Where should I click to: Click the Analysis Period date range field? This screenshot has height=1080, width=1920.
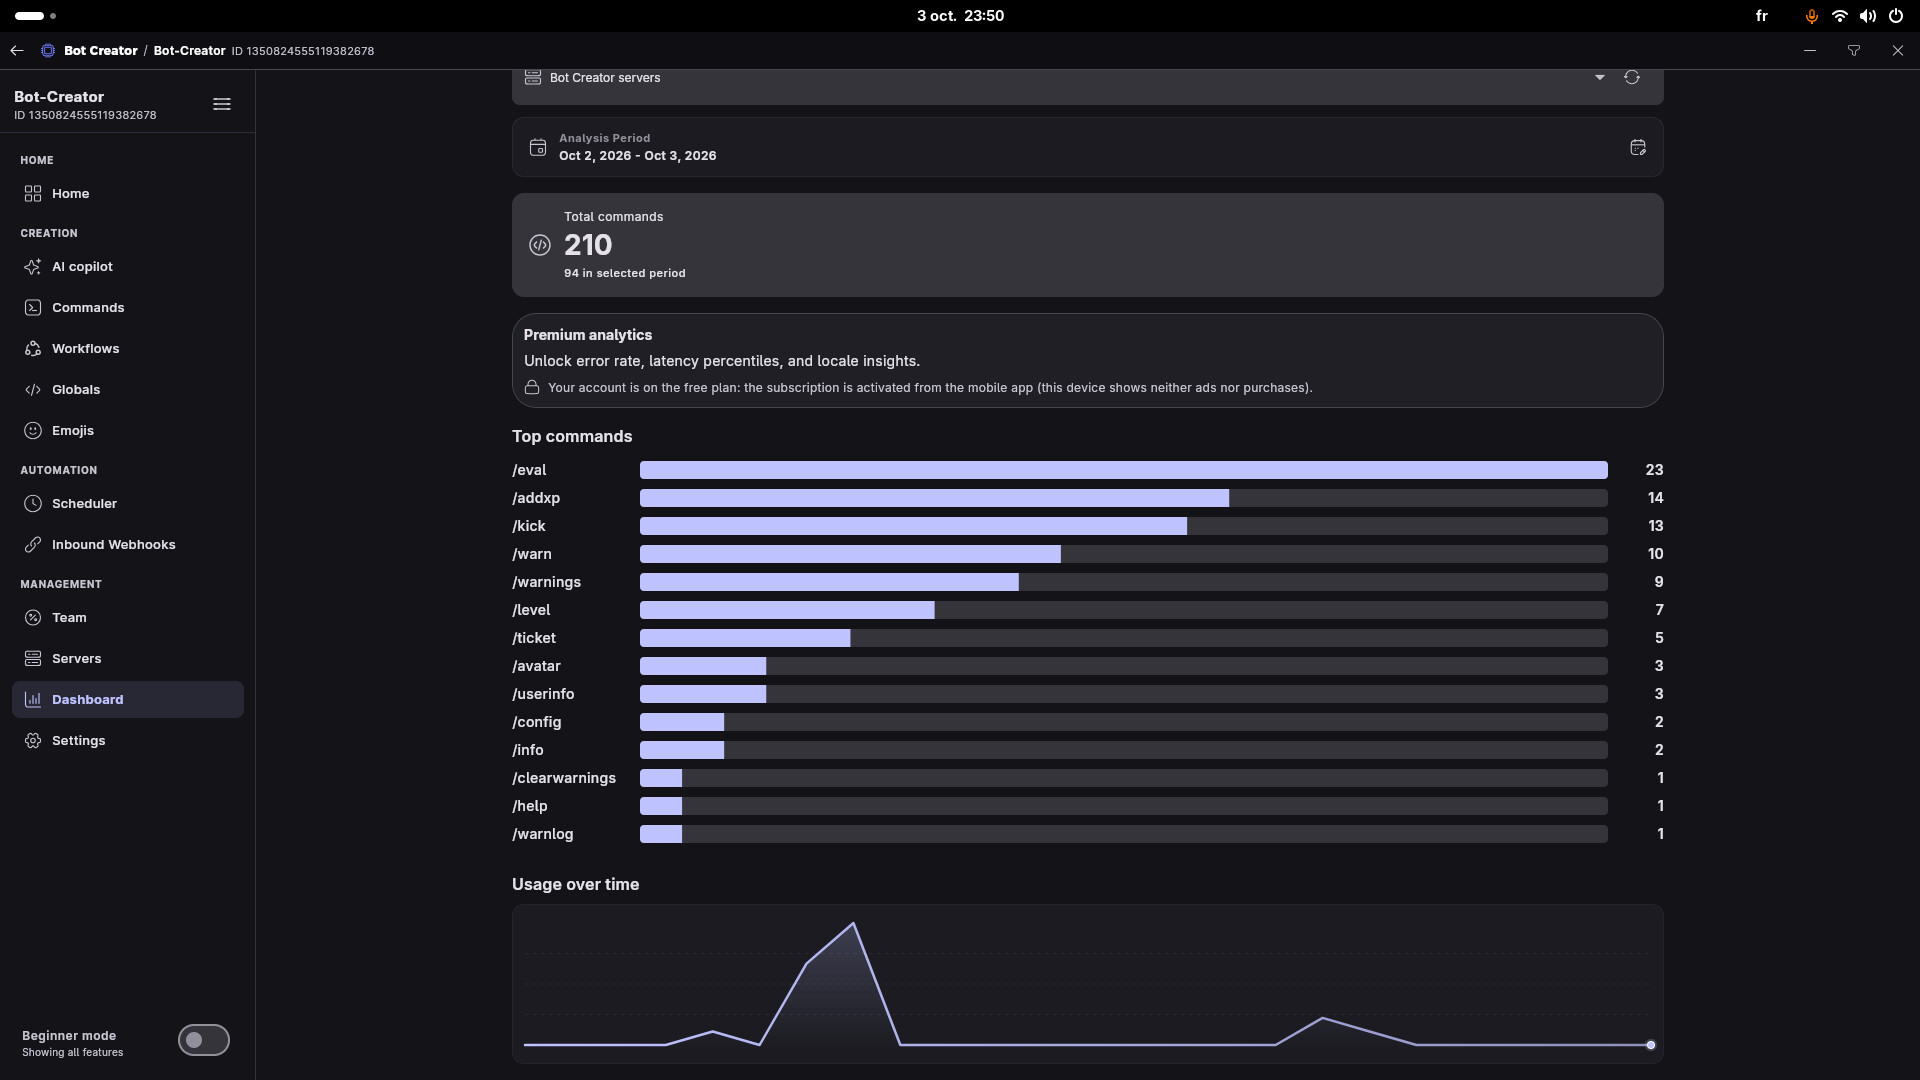[1088, 148]
